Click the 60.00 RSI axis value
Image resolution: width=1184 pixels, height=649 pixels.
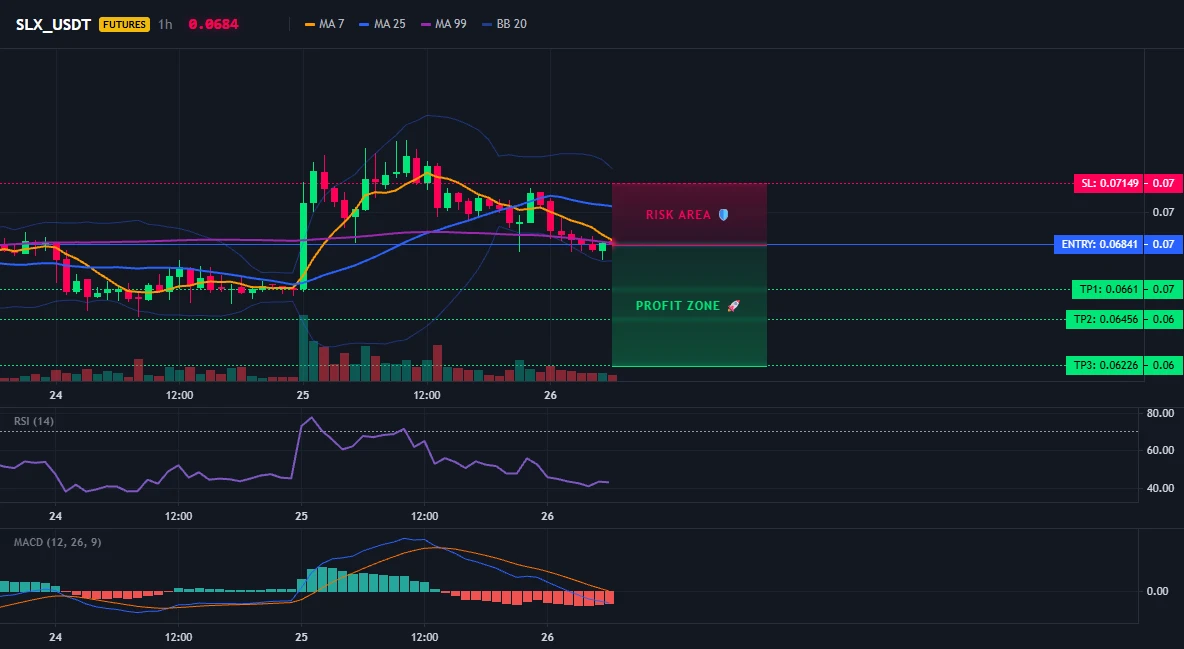point(1160,450)
